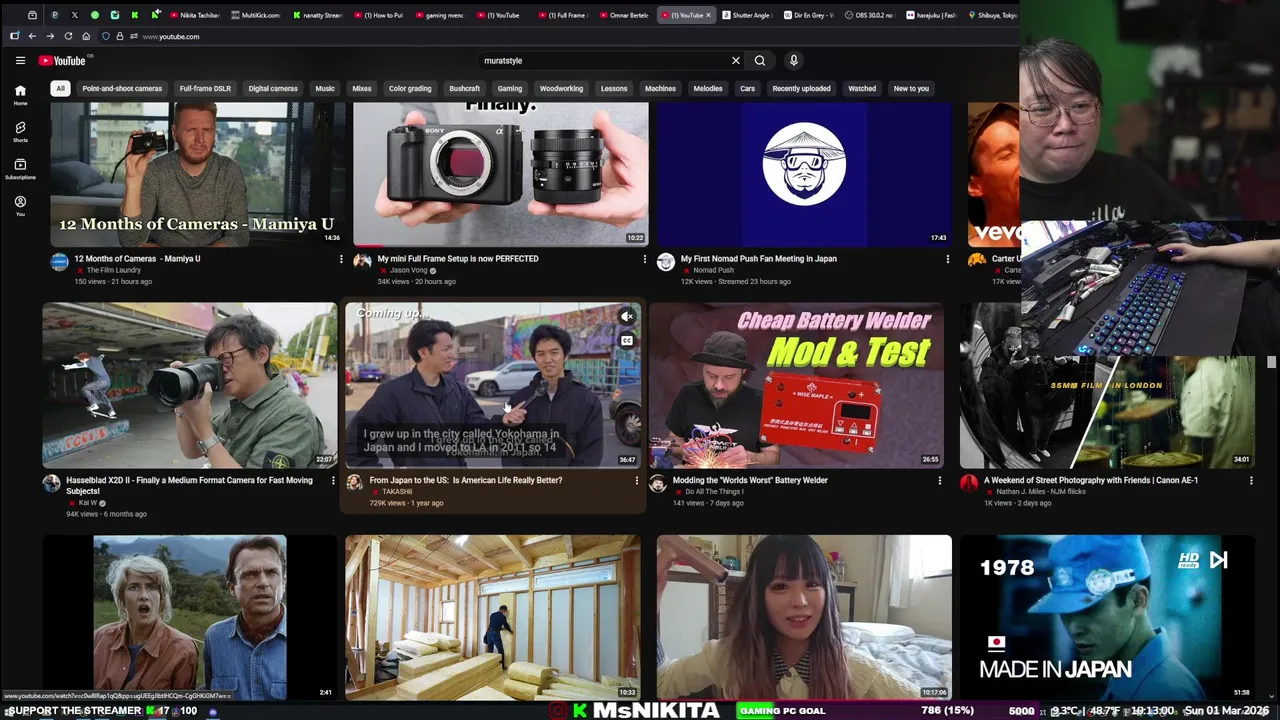Open more options for Hasselblad X2D II video
The width and height of the screenshot is (1280, 720).
click(333, 481)
